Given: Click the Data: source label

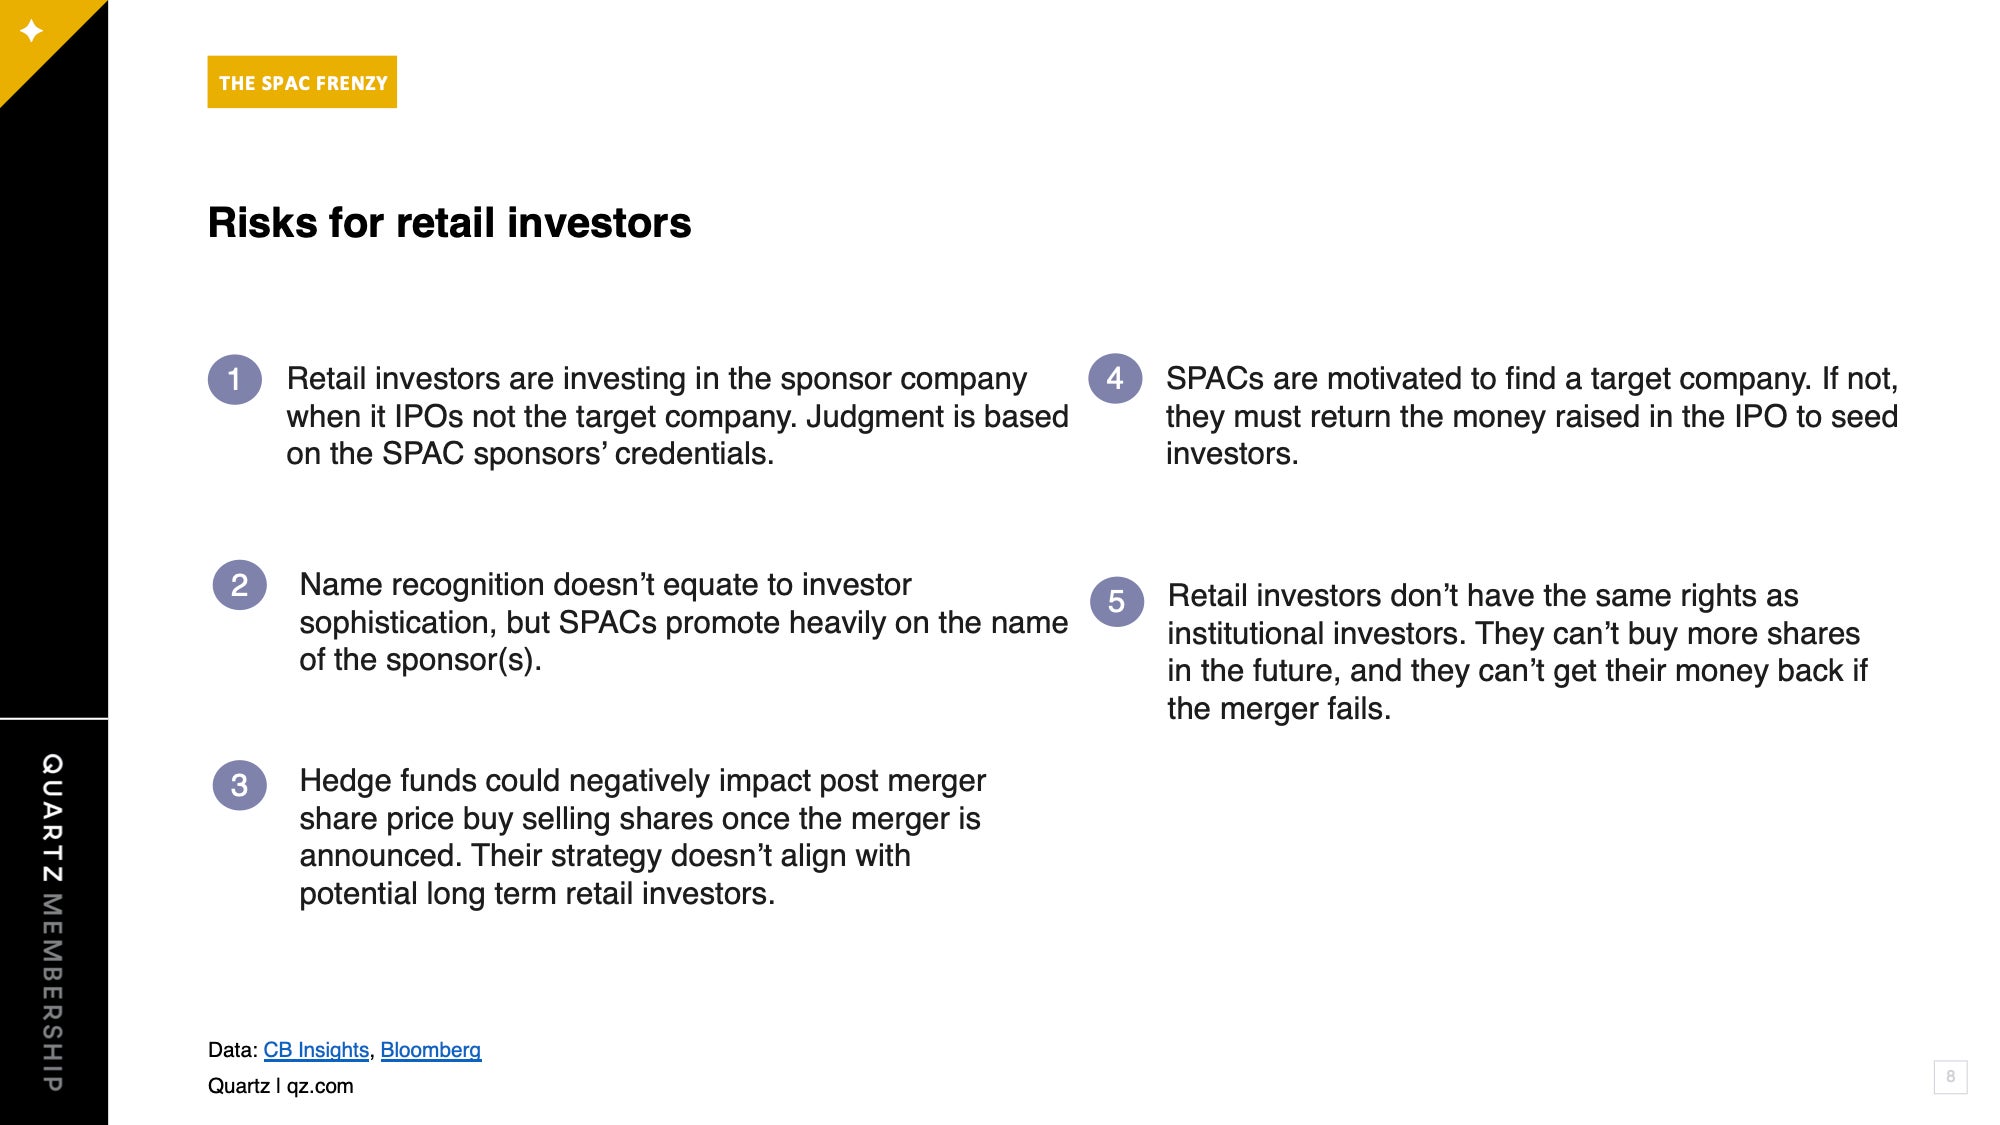Looking at the screenshot, I should pos(233,1050).
